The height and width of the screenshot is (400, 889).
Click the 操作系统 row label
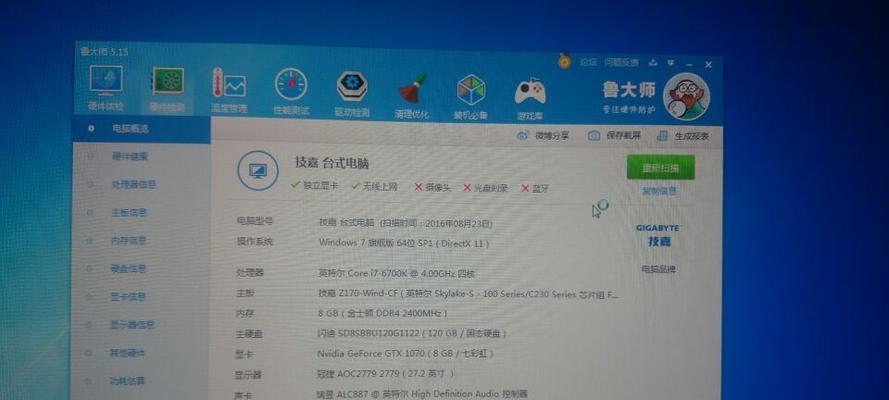click(255, 241)
